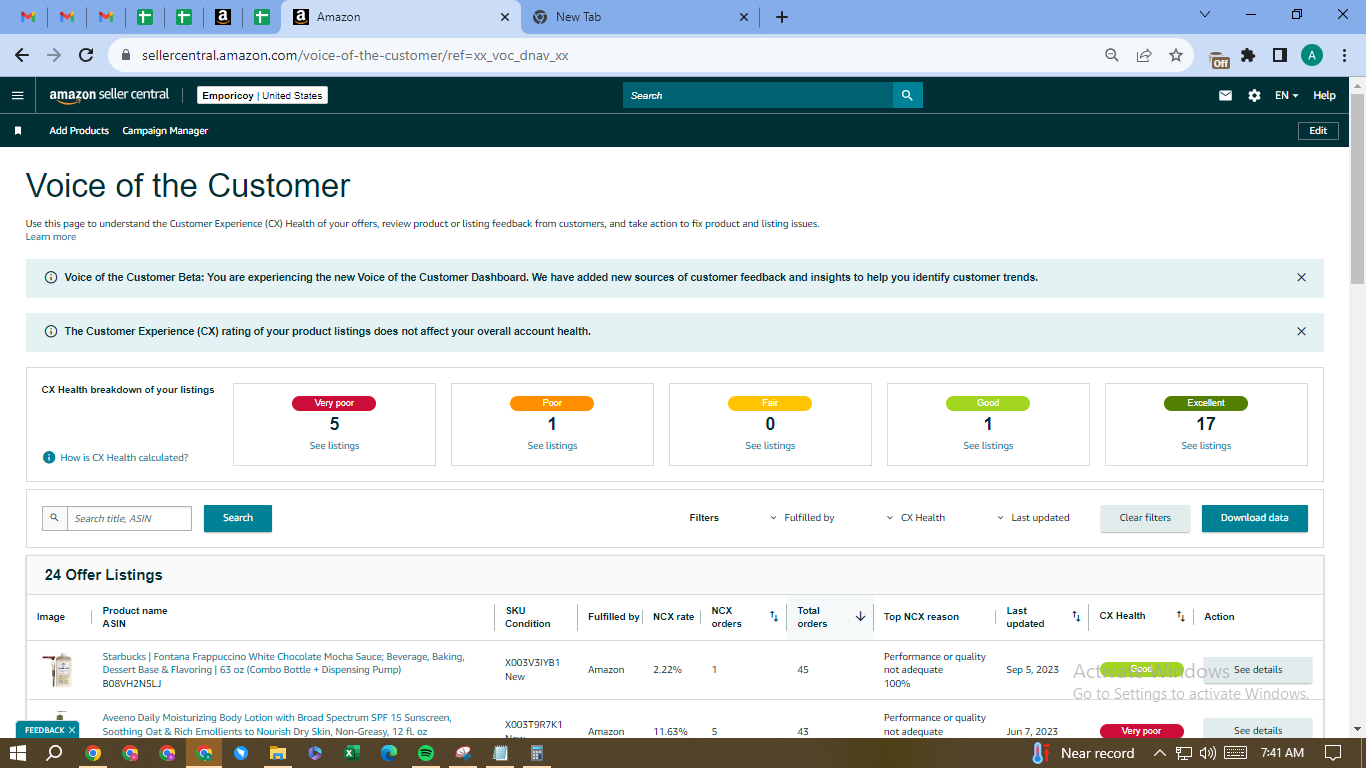Click the site lock icon in address bar
This screenshot has height=768, width=1366.
click(x=126, y=55)
